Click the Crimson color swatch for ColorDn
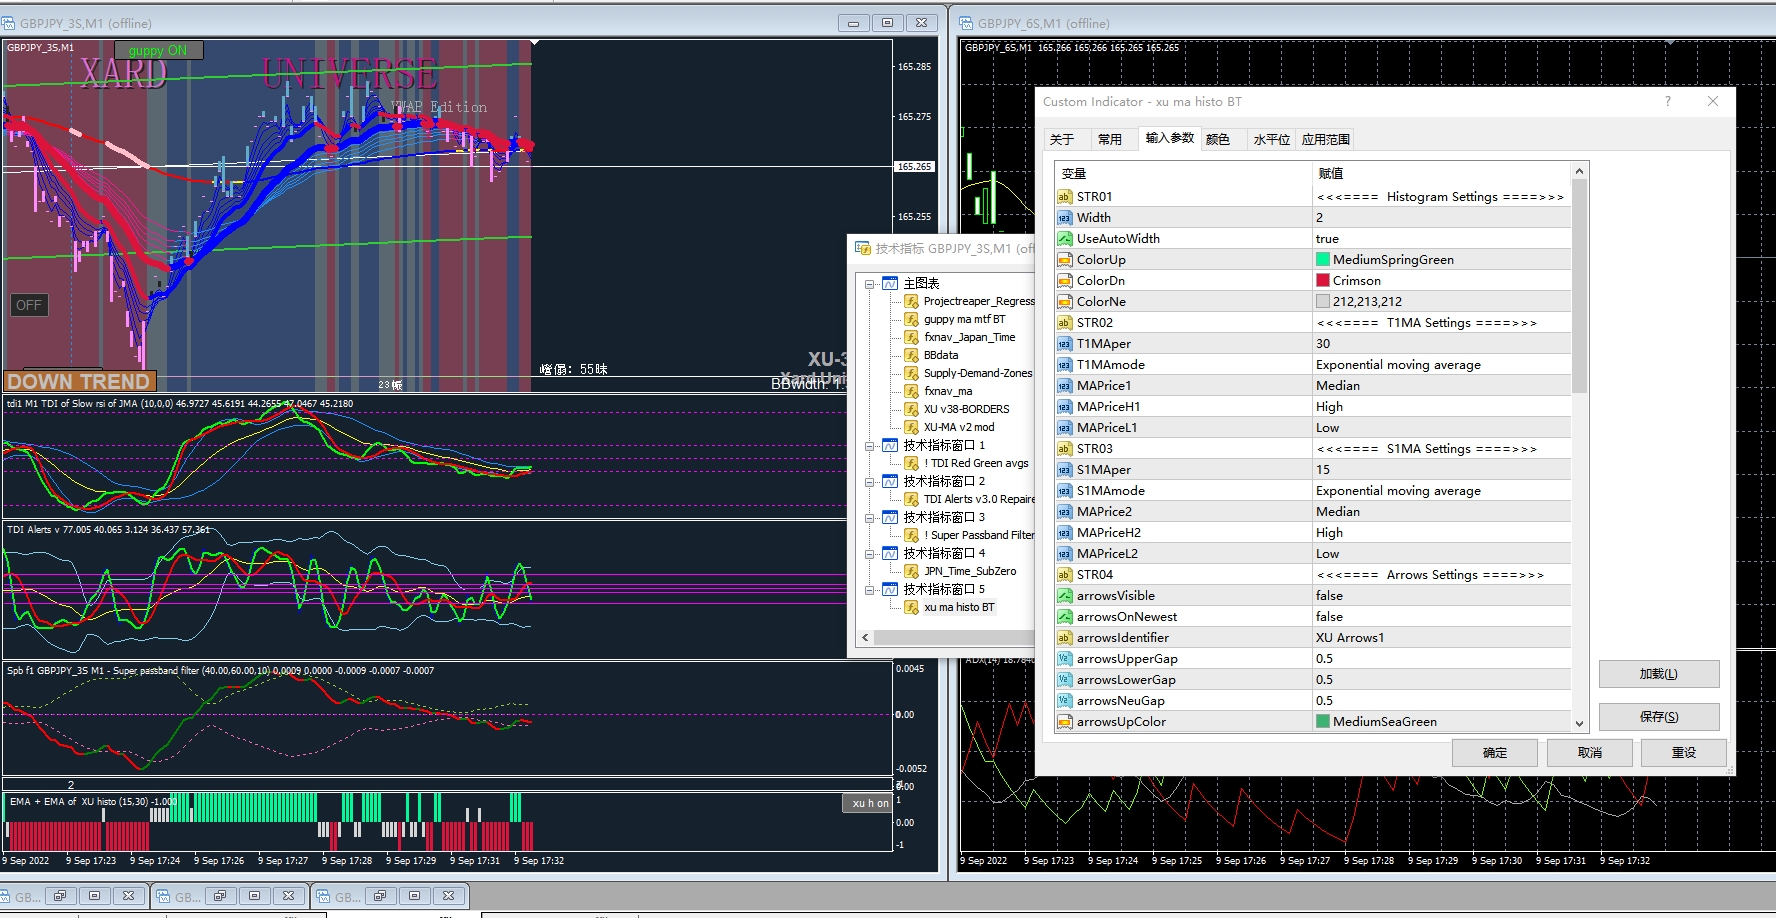Image resolution: width=1776 pixels, height=918 pixels. click(1323, 281)
